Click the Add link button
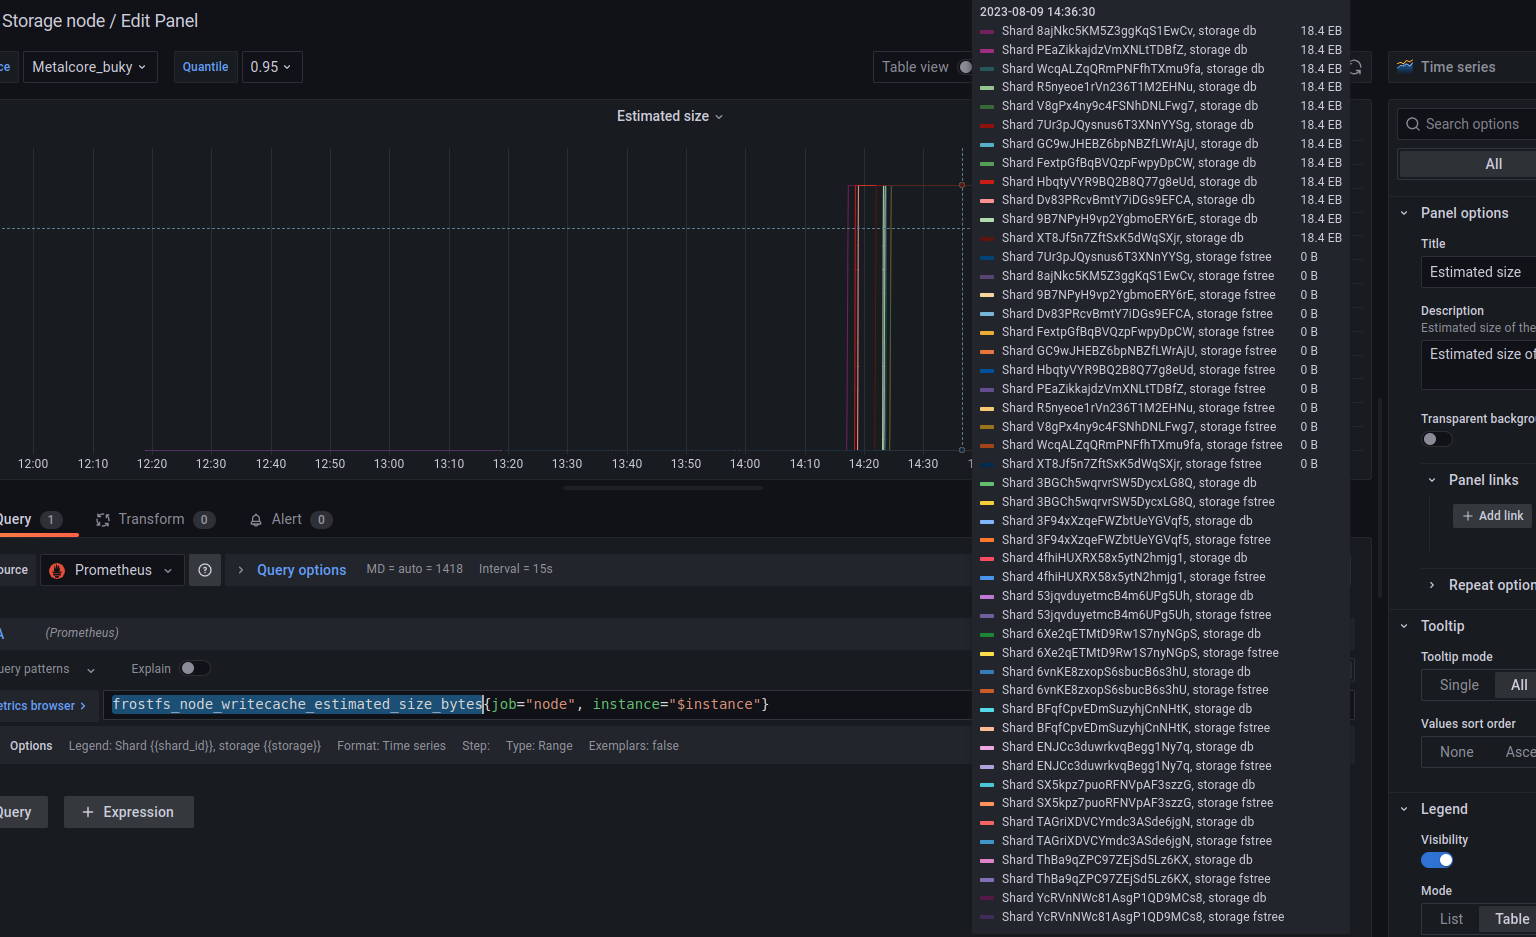The height and width of the screenshot is (937, 1536). click(x=1493, y=516)
